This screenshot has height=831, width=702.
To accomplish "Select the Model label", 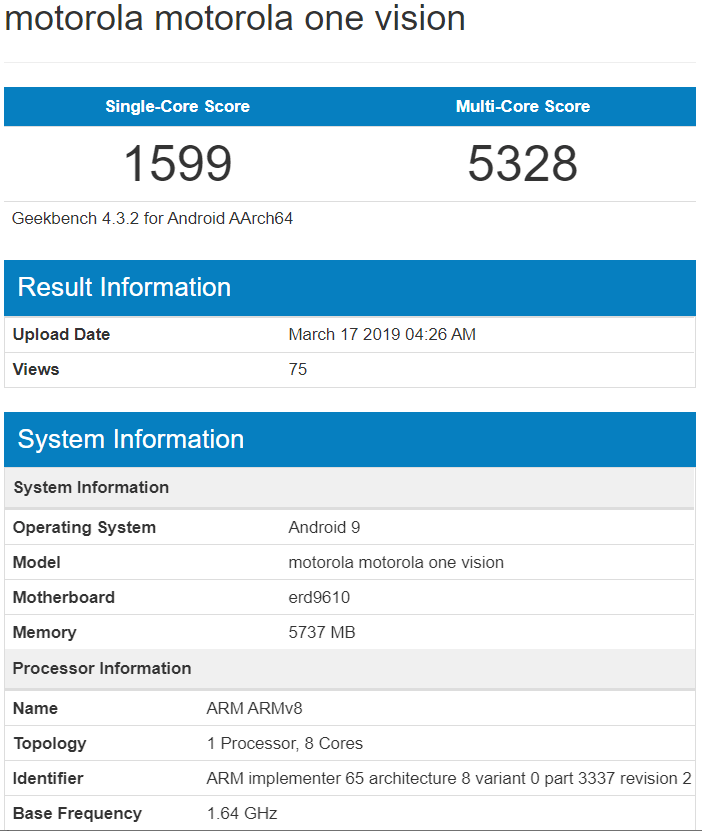I will [x=37, y=562].
